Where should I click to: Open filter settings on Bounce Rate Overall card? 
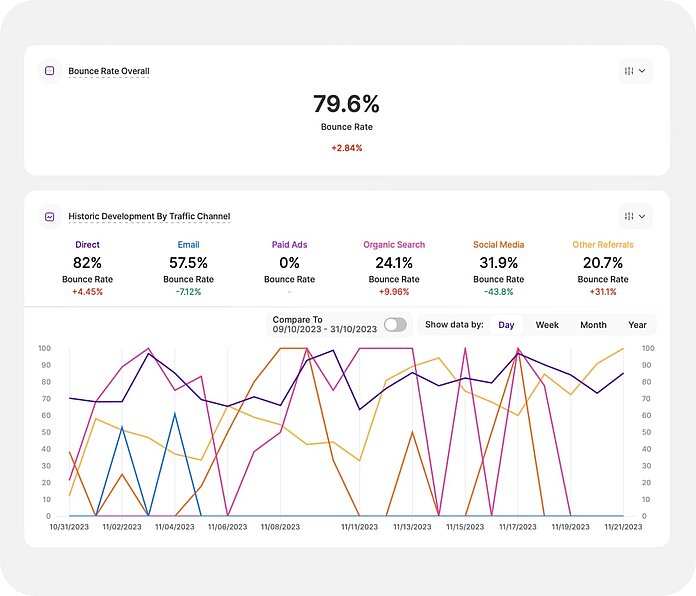tap(635, 71)
